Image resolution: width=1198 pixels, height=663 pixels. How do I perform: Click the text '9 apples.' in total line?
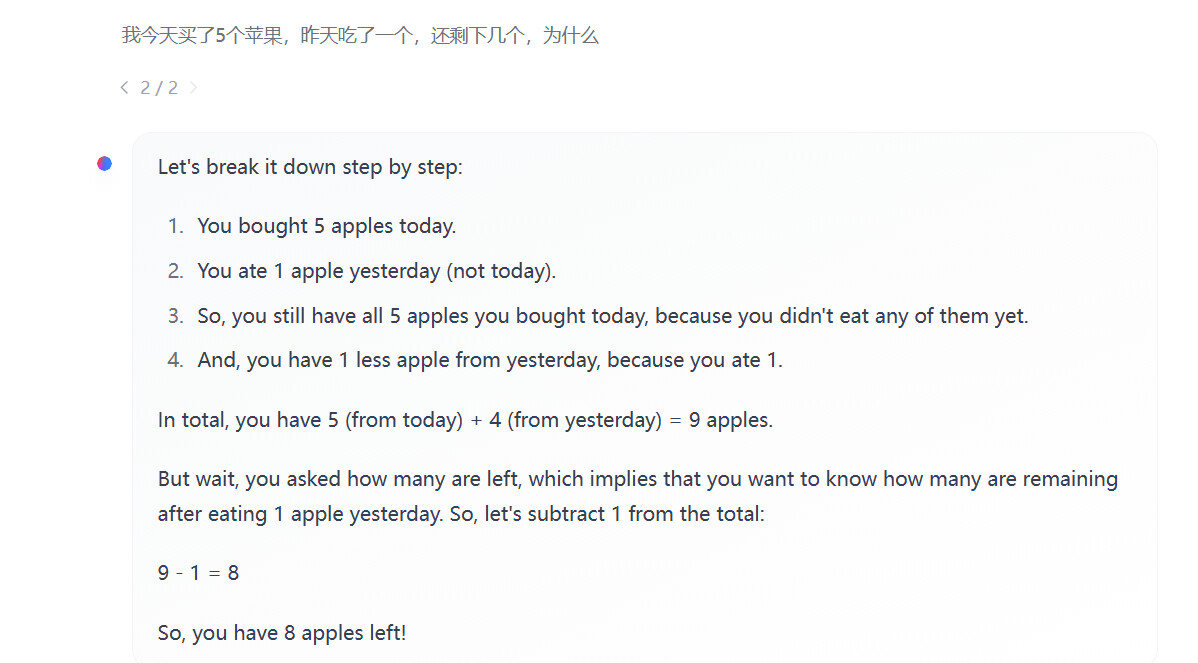point(730,420)
